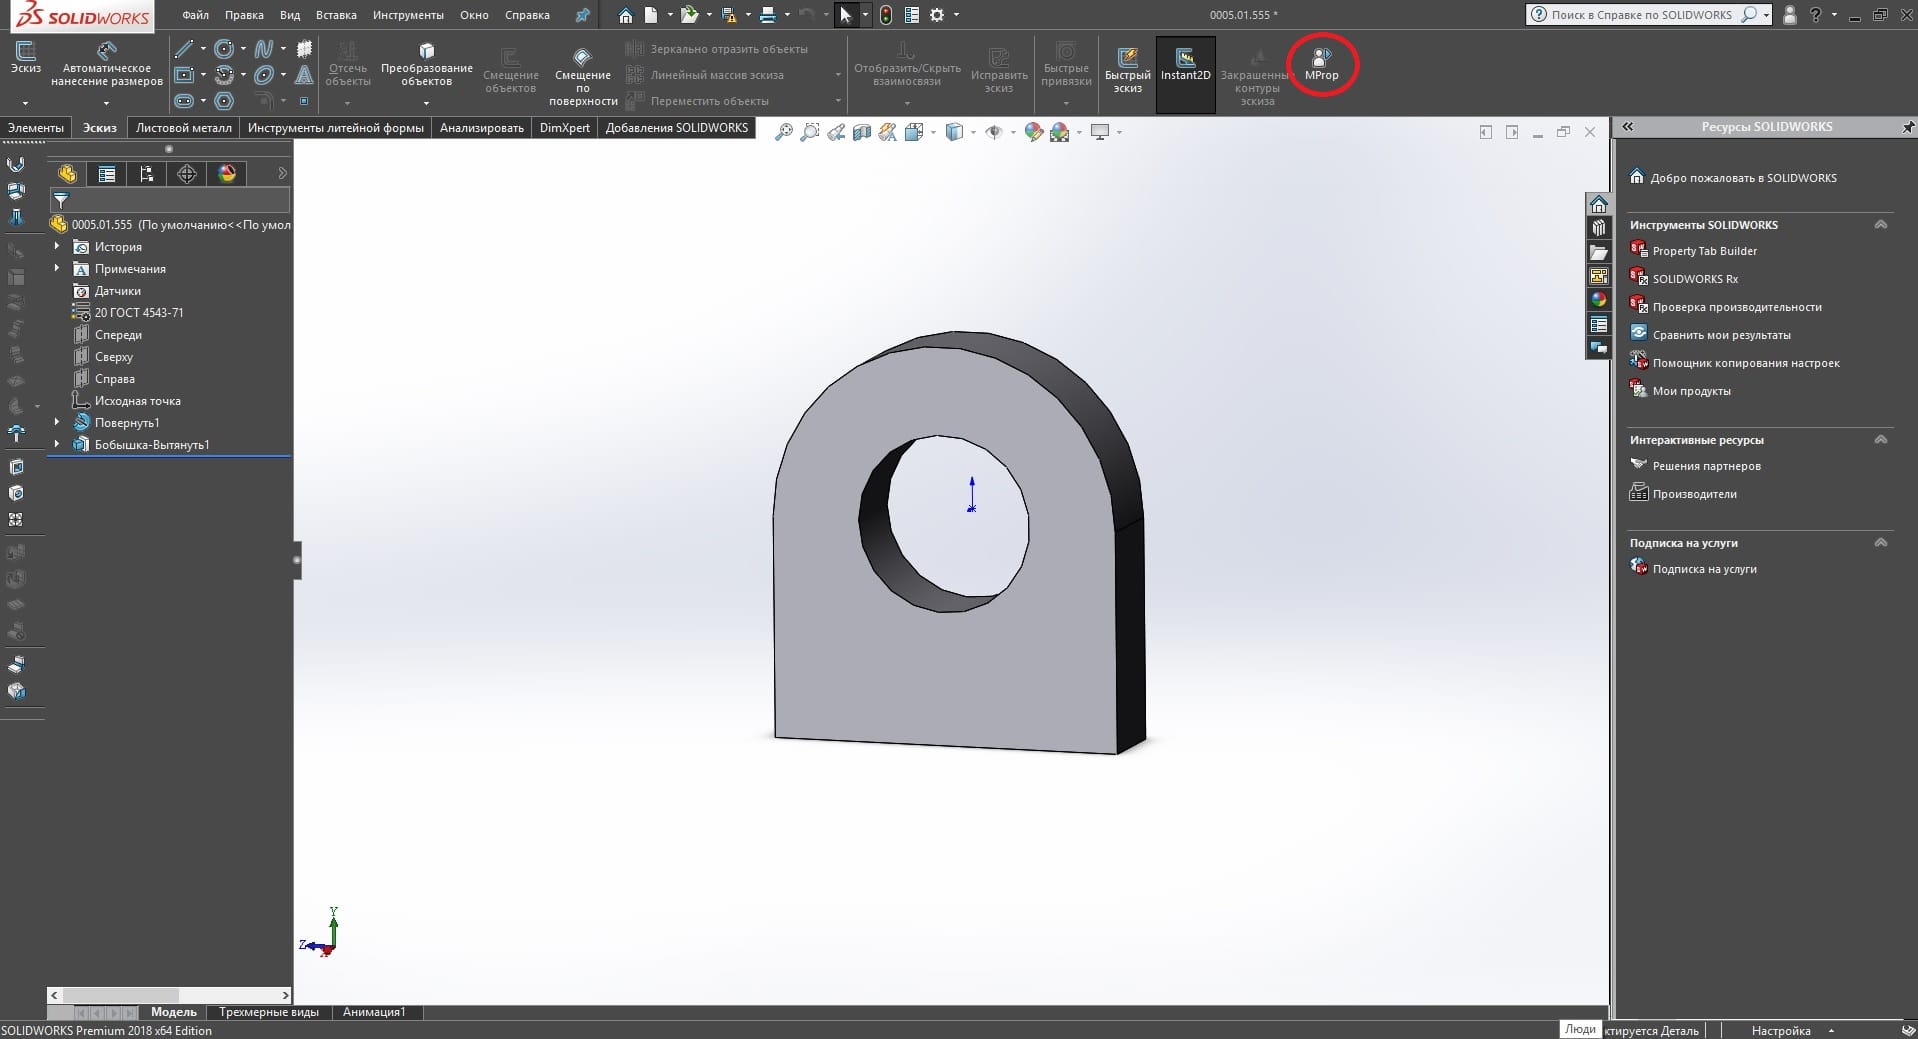Open the ConfigurationManager tab
This screenshot has width=1918, height=1039.
coord(146,174)
